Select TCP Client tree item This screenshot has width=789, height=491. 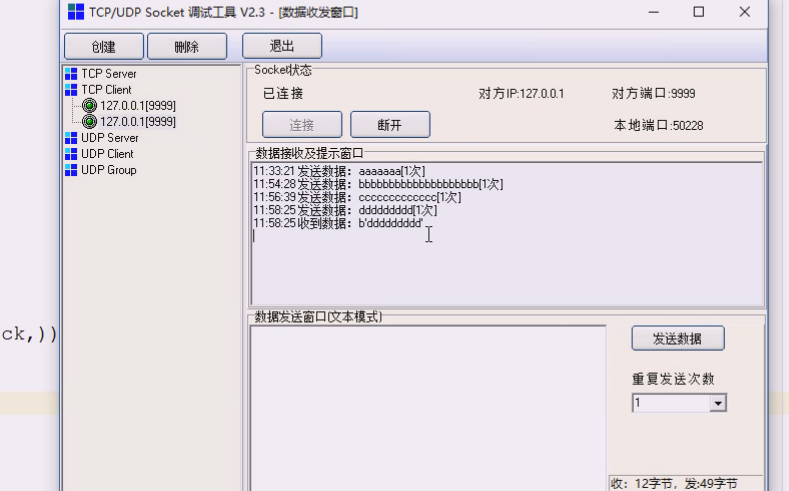(106, 90)
